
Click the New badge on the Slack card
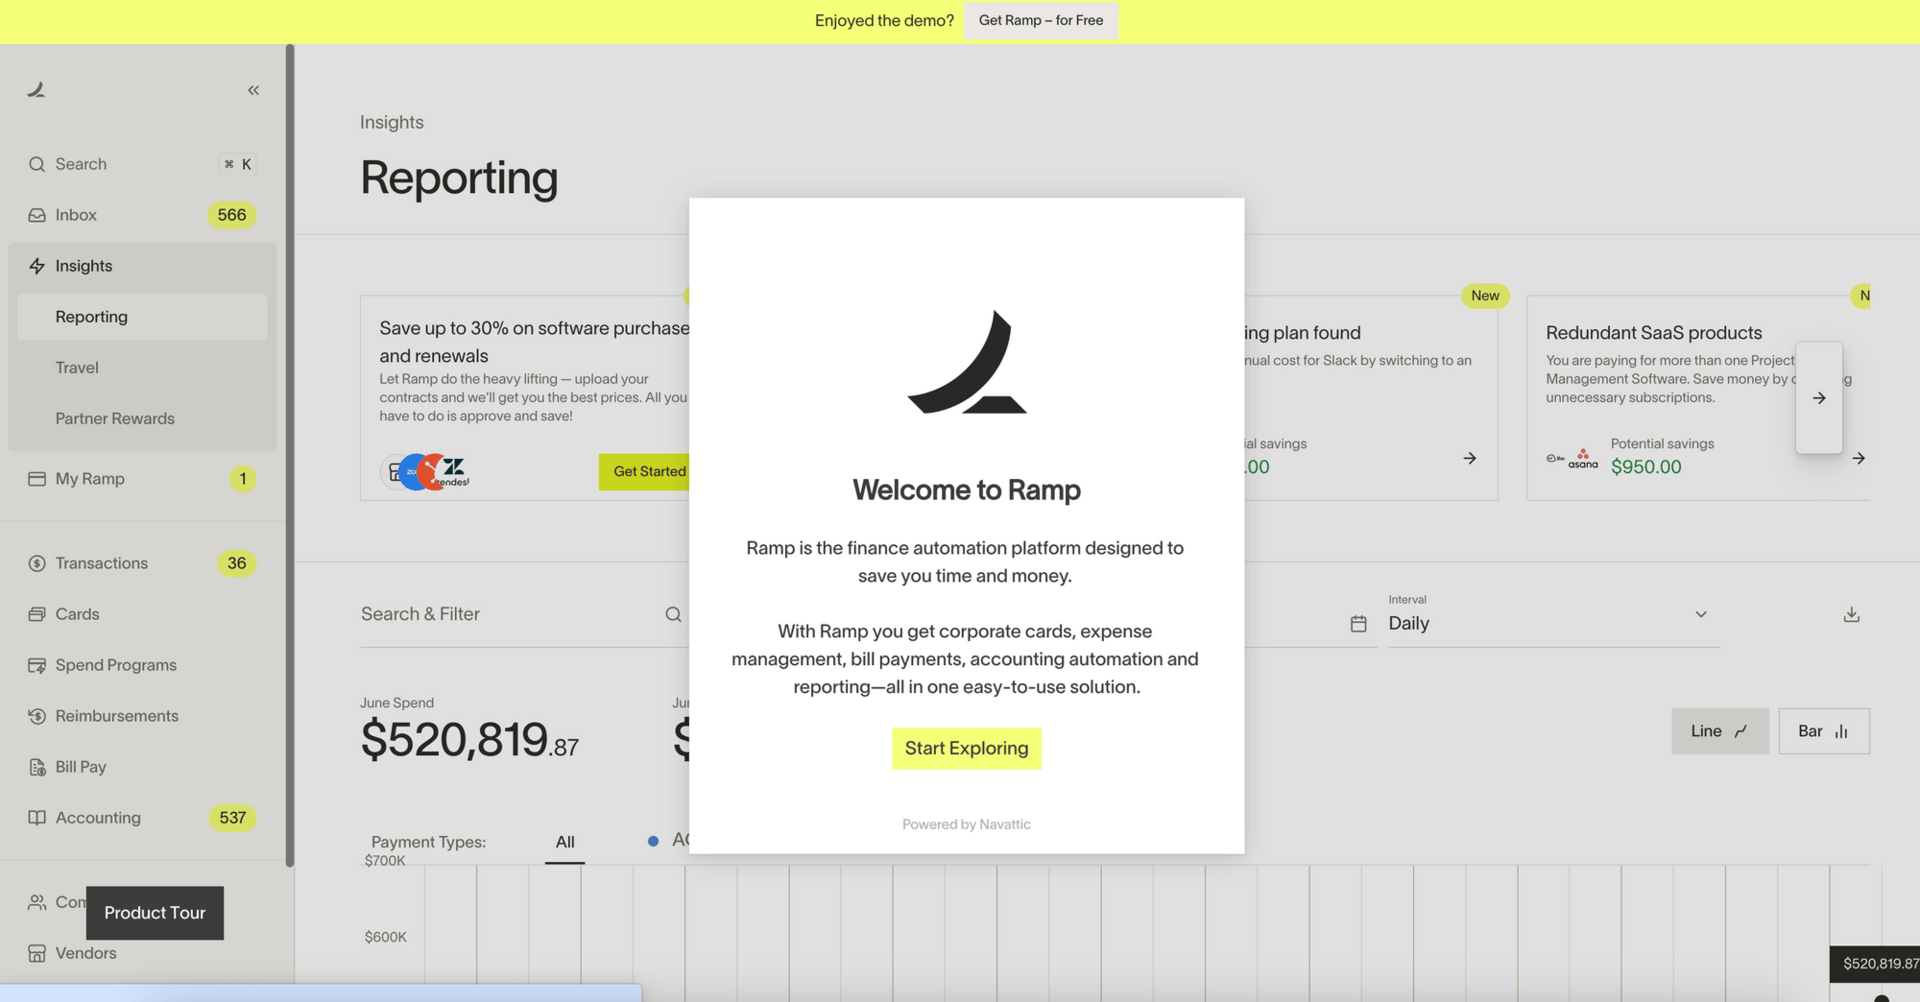[1485, 296]
